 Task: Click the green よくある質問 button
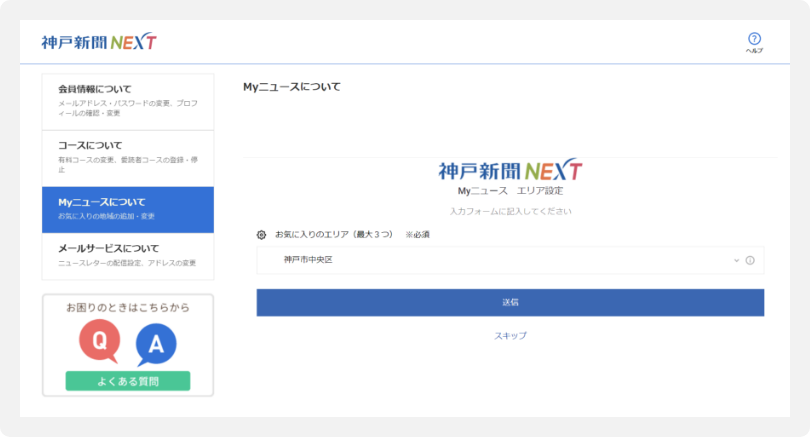(128, 381)
